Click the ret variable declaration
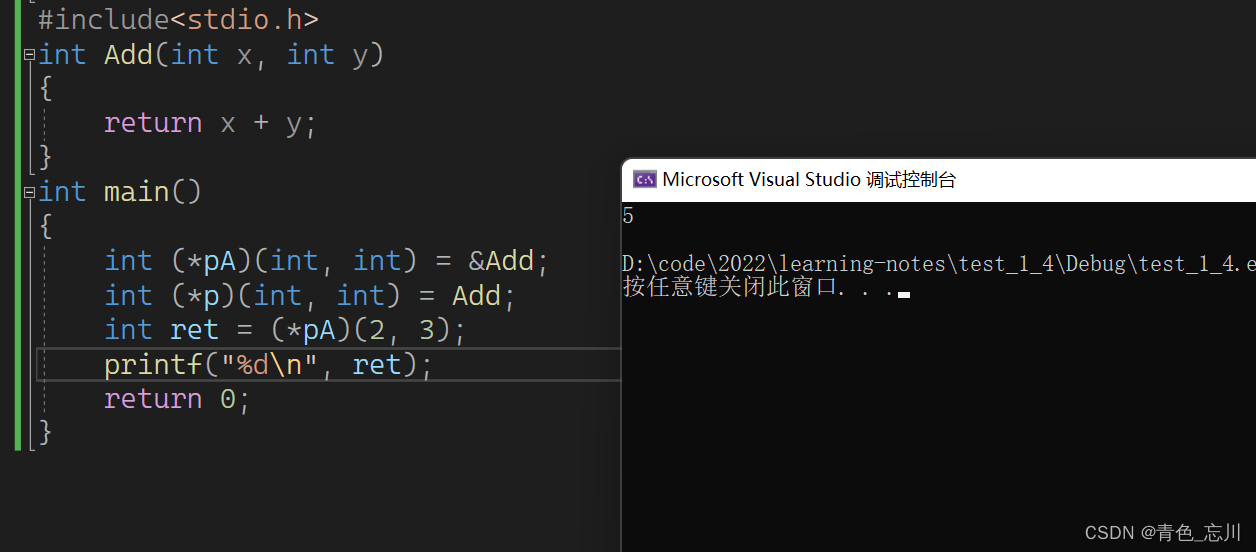Image resolution: width=1256 pixels, height=552 pixels. tap(193, 330)
